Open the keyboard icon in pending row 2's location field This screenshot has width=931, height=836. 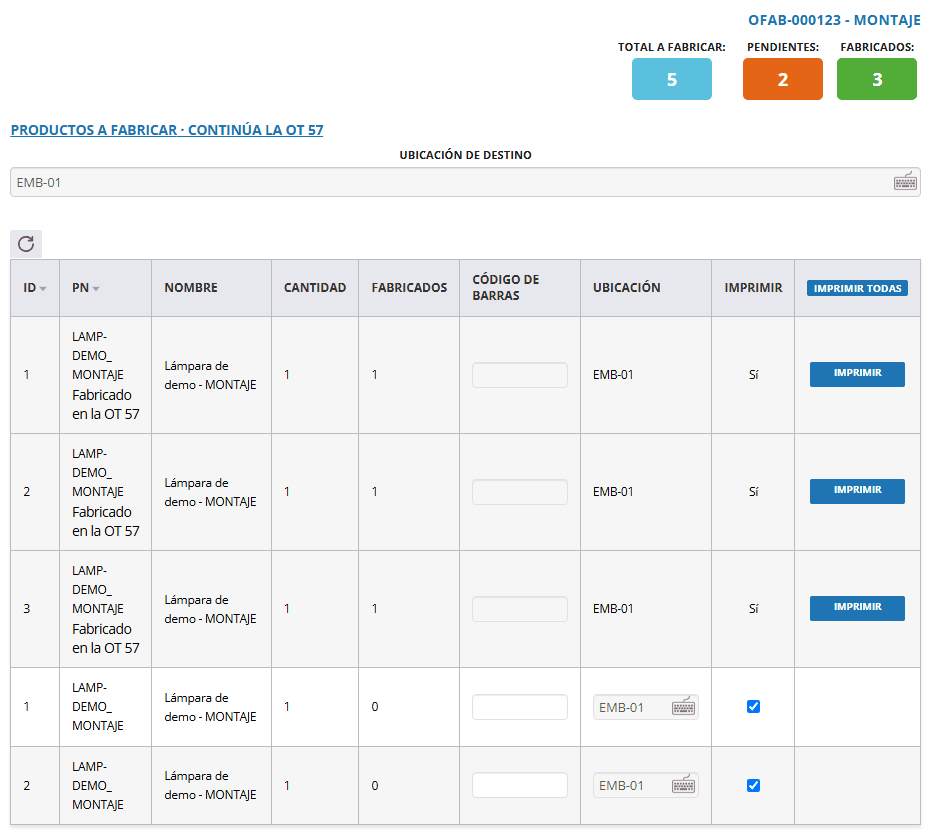[683, 785]
